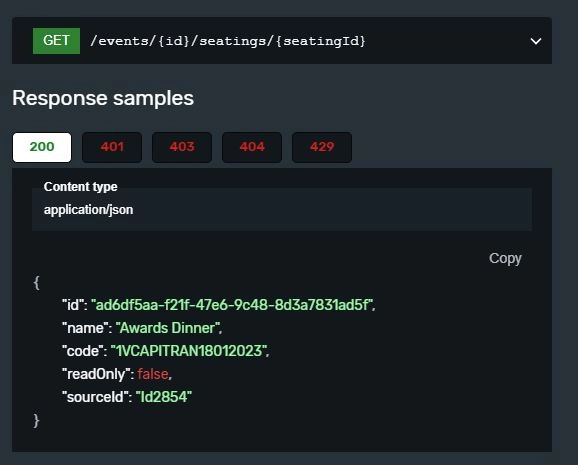
Task: Collapse JSON at the opening curly brace
Action: (36, 283)
